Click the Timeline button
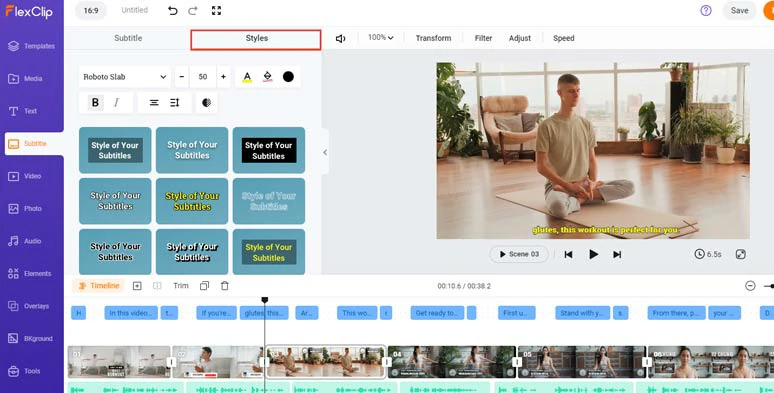774x393 pixels. pos(99,286)
